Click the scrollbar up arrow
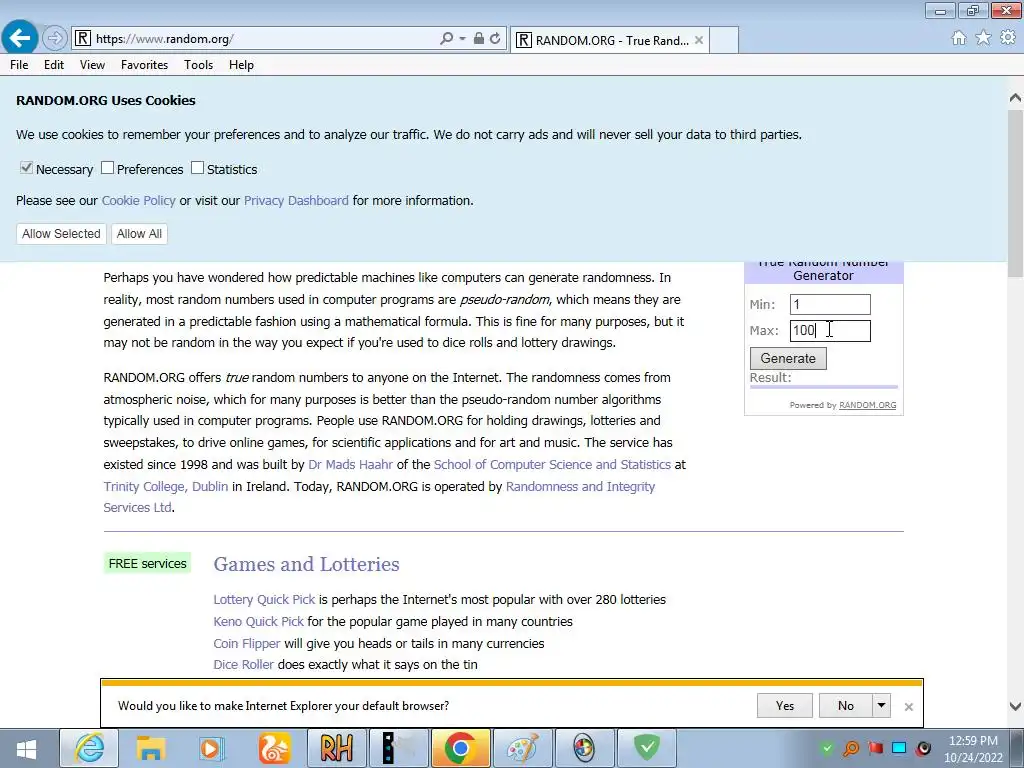The height and width of the screenshot is (768, 1024). click(x=1016, y=98)
